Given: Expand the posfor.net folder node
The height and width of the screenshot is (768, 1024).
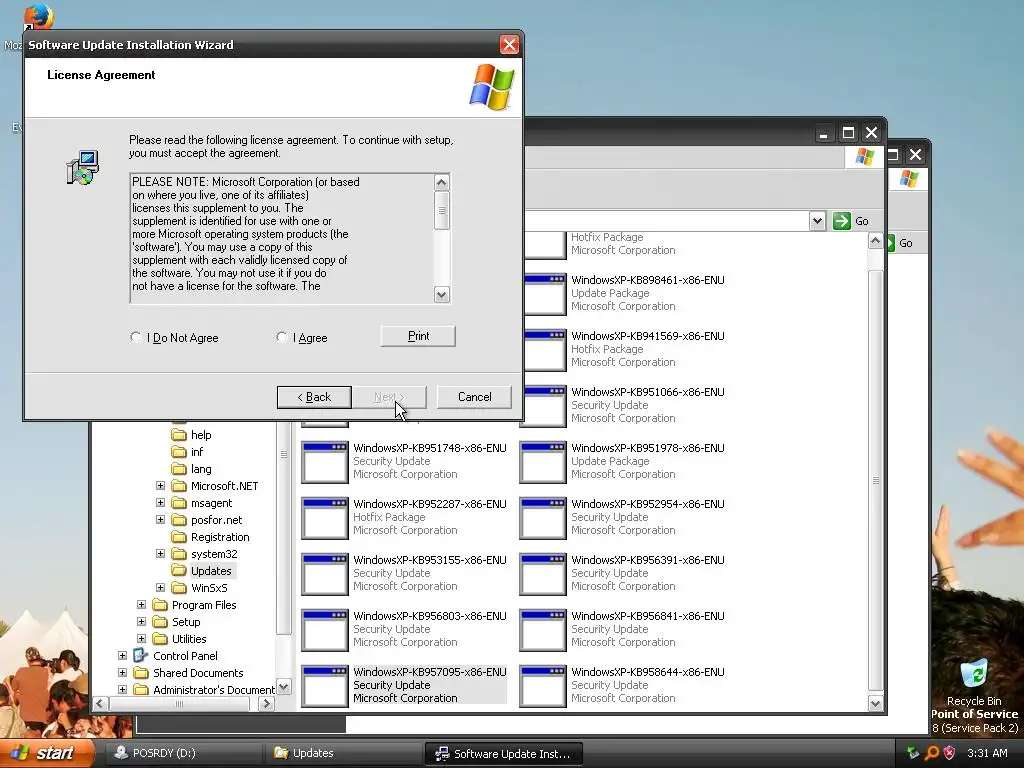Looking at the screenshot, I should [160, 519].
